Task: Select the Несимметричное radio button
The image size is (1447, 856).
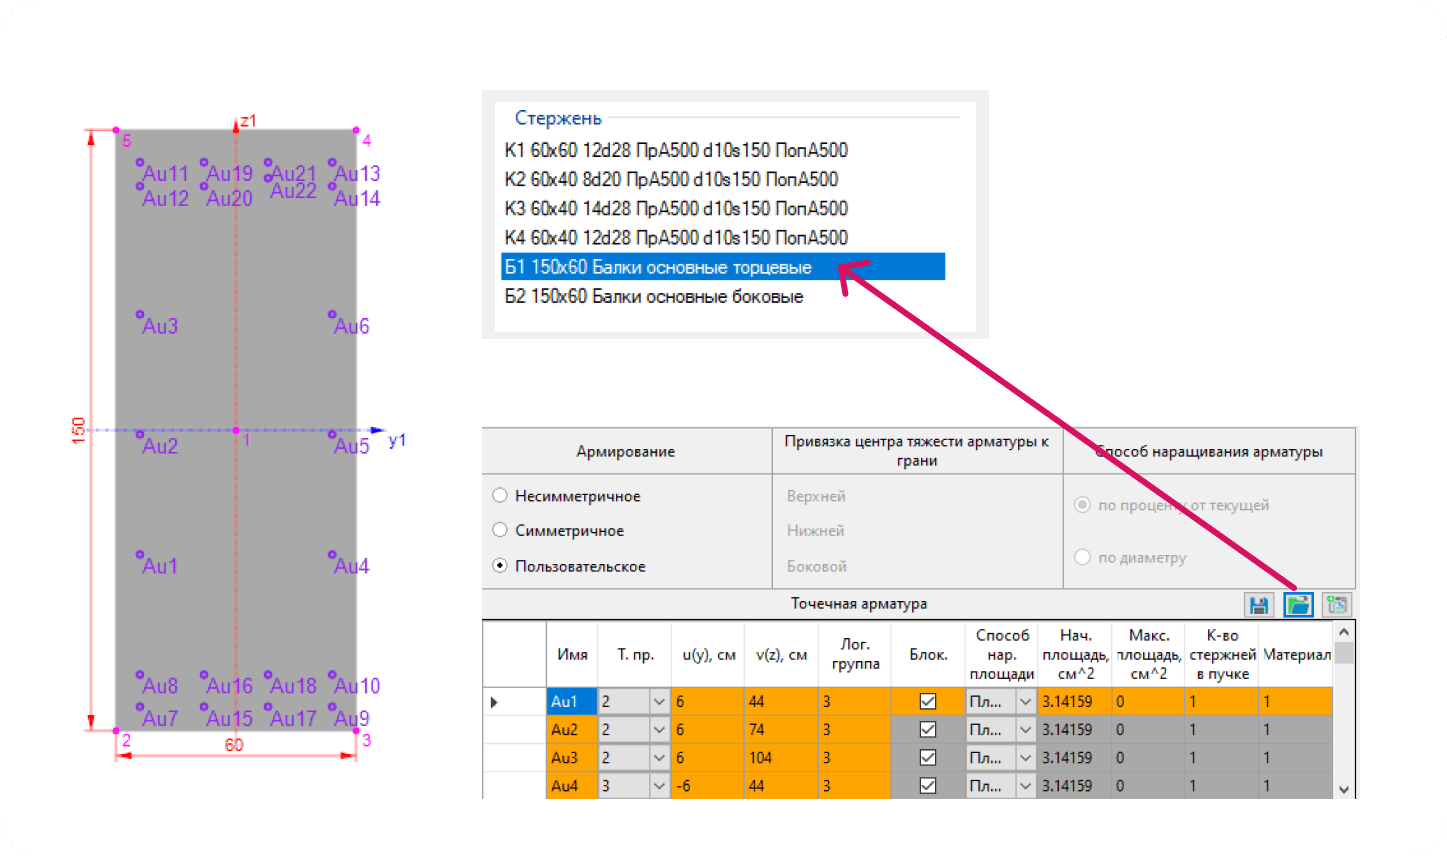Action: tap(500, 495)
